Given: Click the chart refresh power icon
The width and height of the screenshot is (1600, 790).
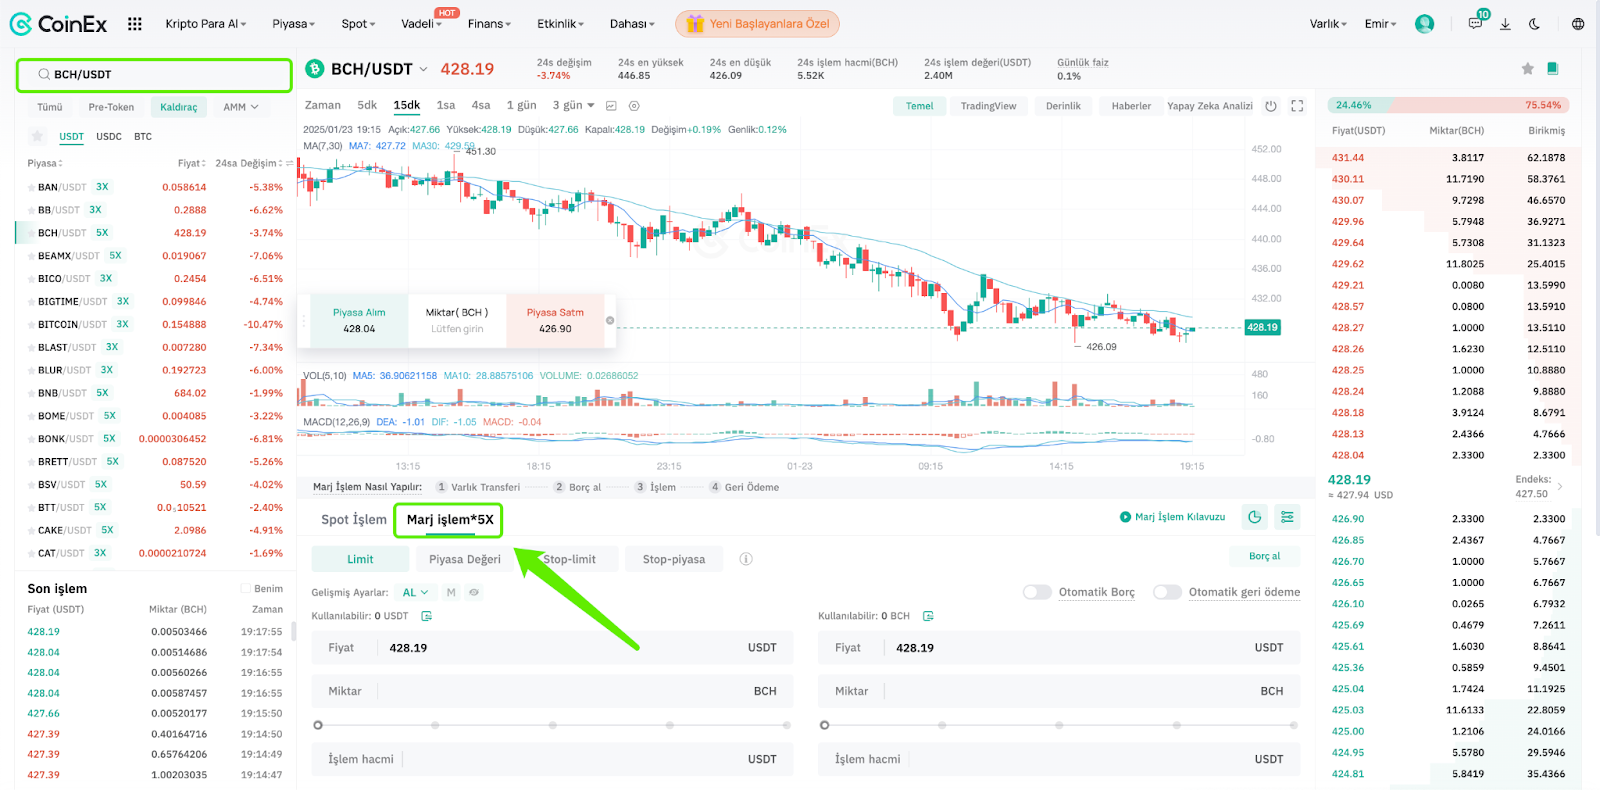Looking at the screenshot, I should (1271, 105).
